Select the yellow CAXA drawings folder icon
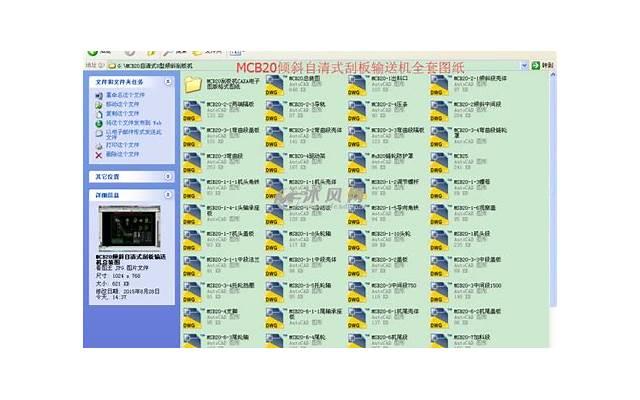The height and width of the screenshot is (400, 640). (x=193, y=84)
